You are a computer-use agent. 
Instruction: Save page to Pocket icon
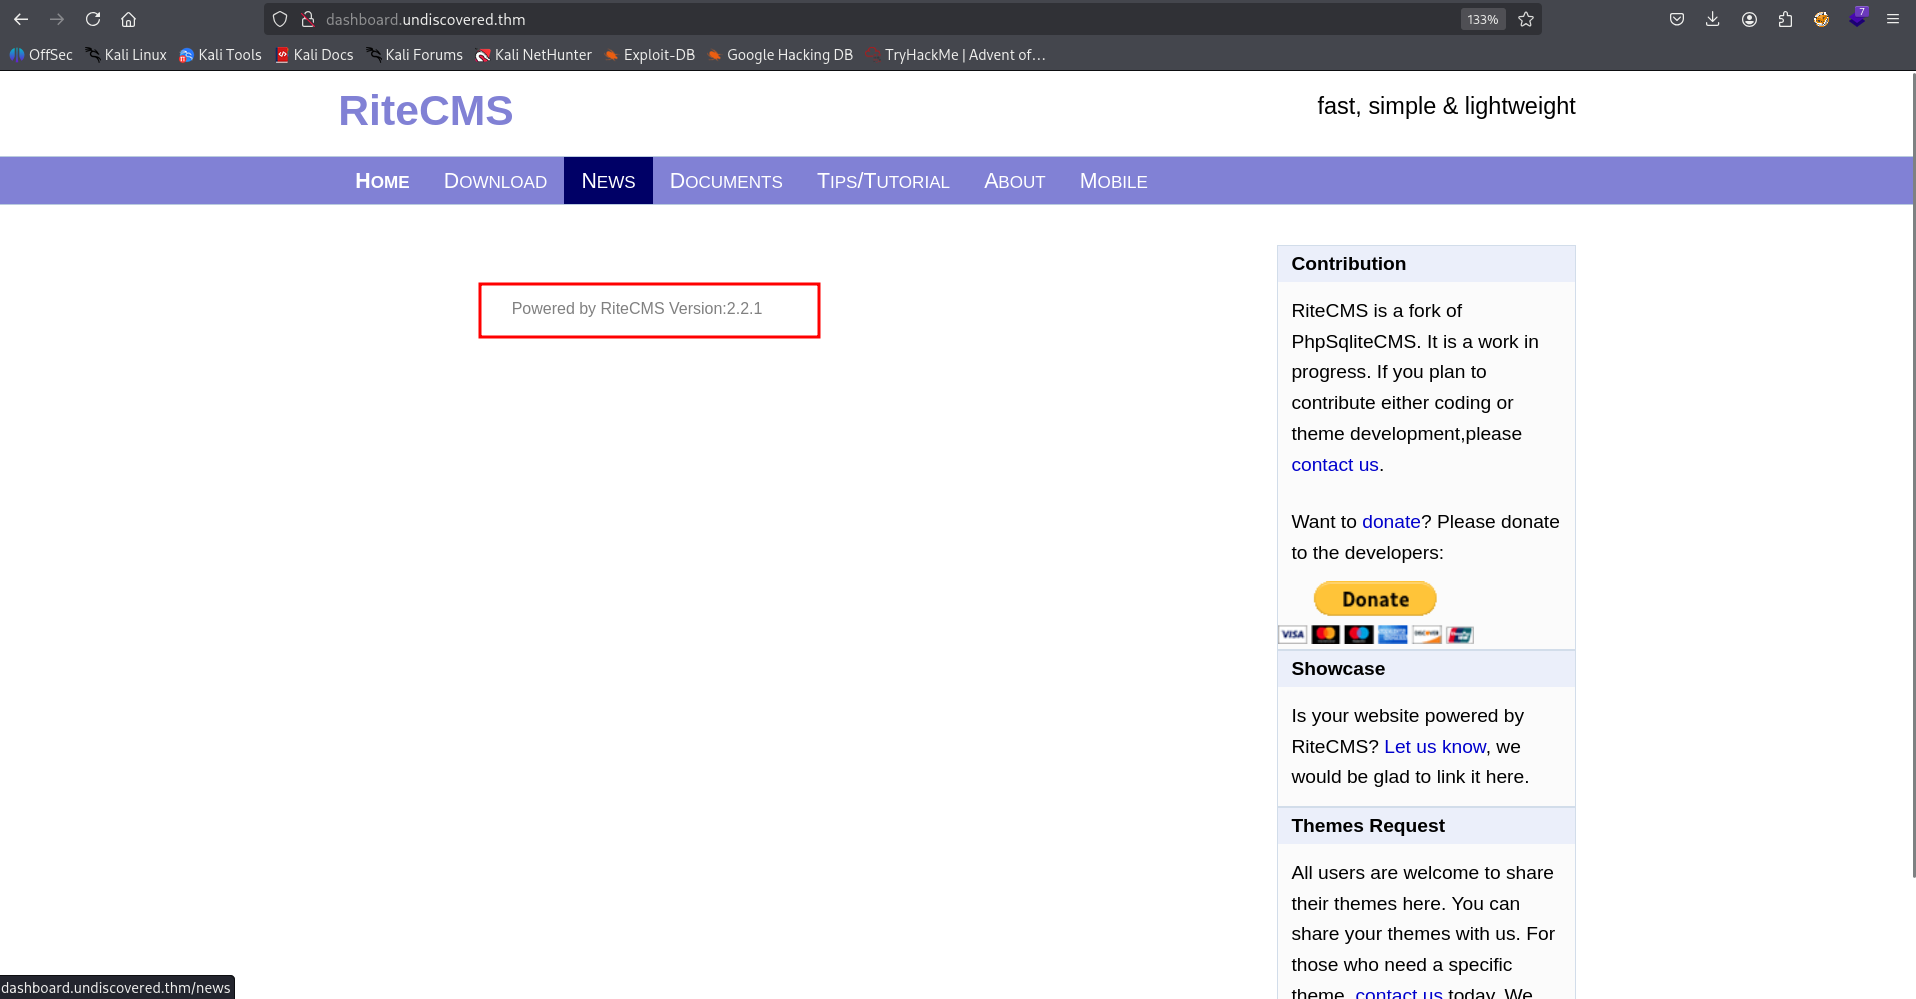[1677, 19]
